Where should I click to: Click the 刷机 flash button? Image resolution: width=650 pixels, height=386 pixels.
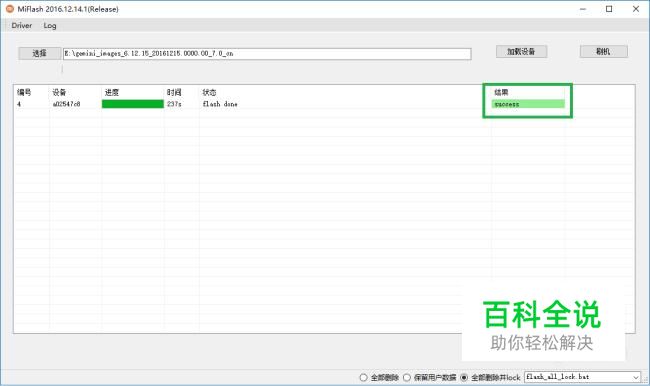(x=603, y=51)
